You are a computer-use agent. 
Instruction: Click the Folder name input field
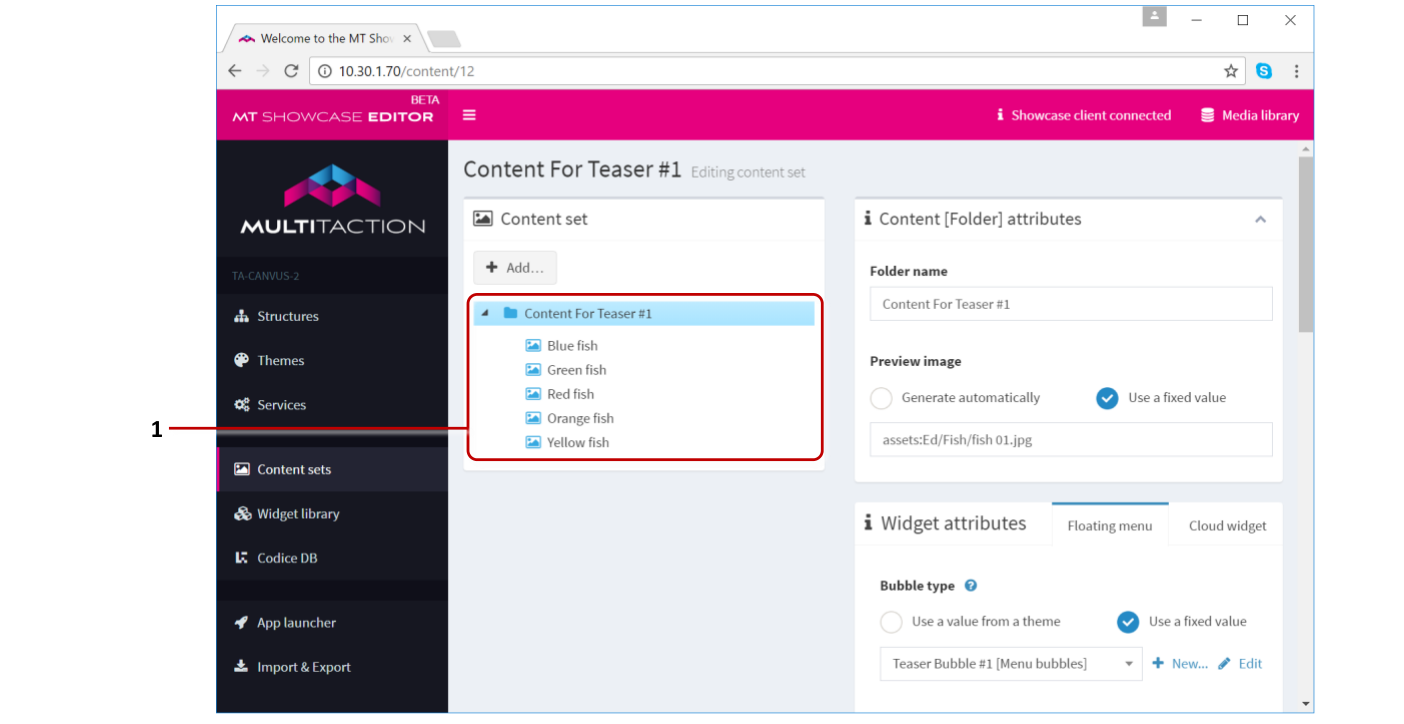1070,304
